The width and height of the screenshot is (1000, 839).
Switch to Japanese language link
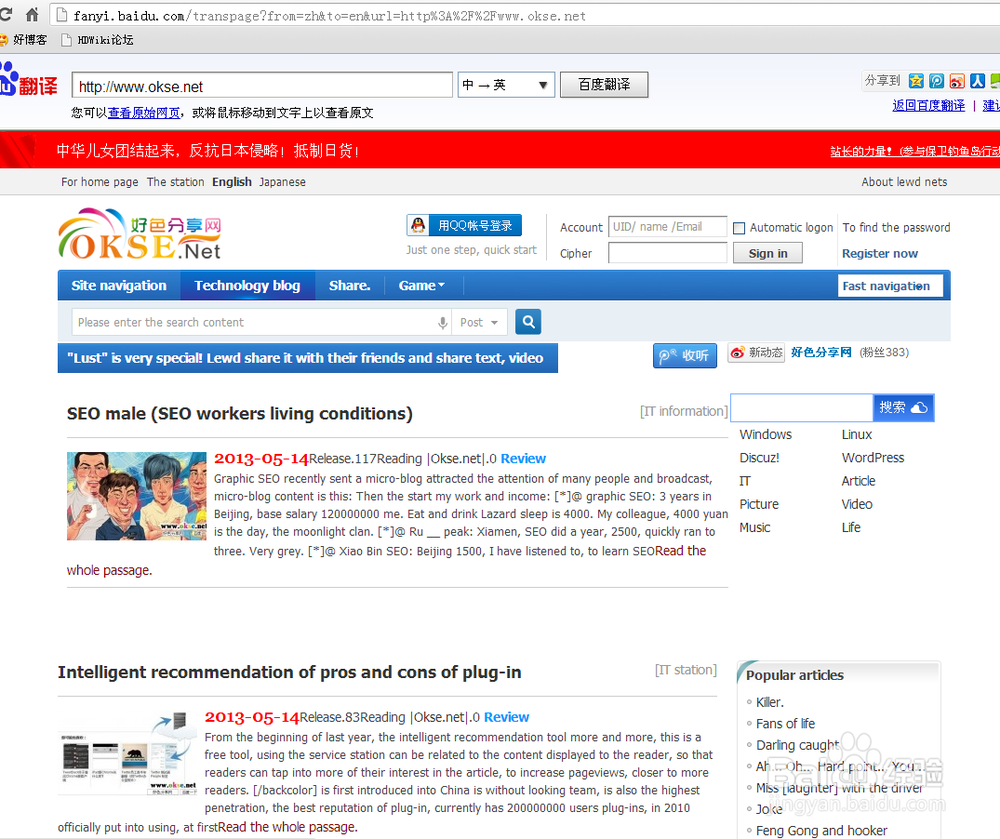click(282, 182)
